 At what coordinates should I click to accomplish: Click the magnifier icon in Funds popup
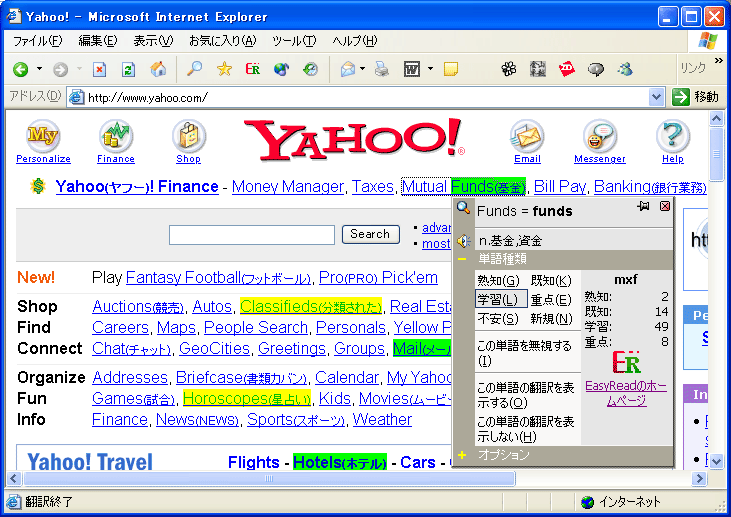(x=463, y=207)
